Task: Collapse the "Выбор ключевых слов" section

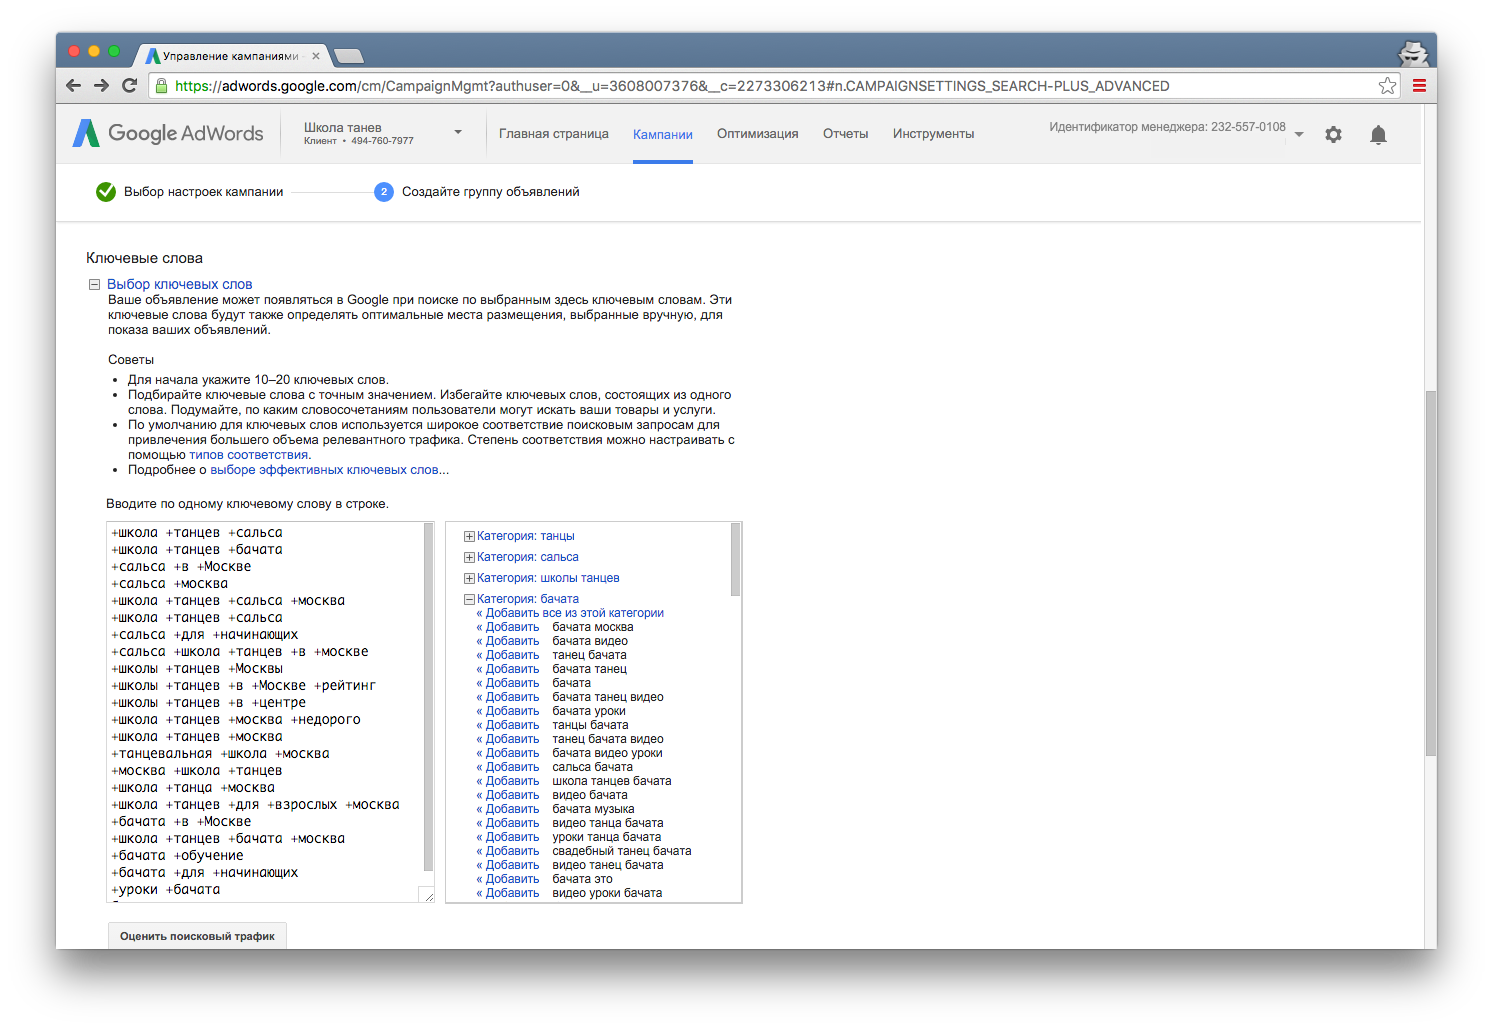Action: 95,285
